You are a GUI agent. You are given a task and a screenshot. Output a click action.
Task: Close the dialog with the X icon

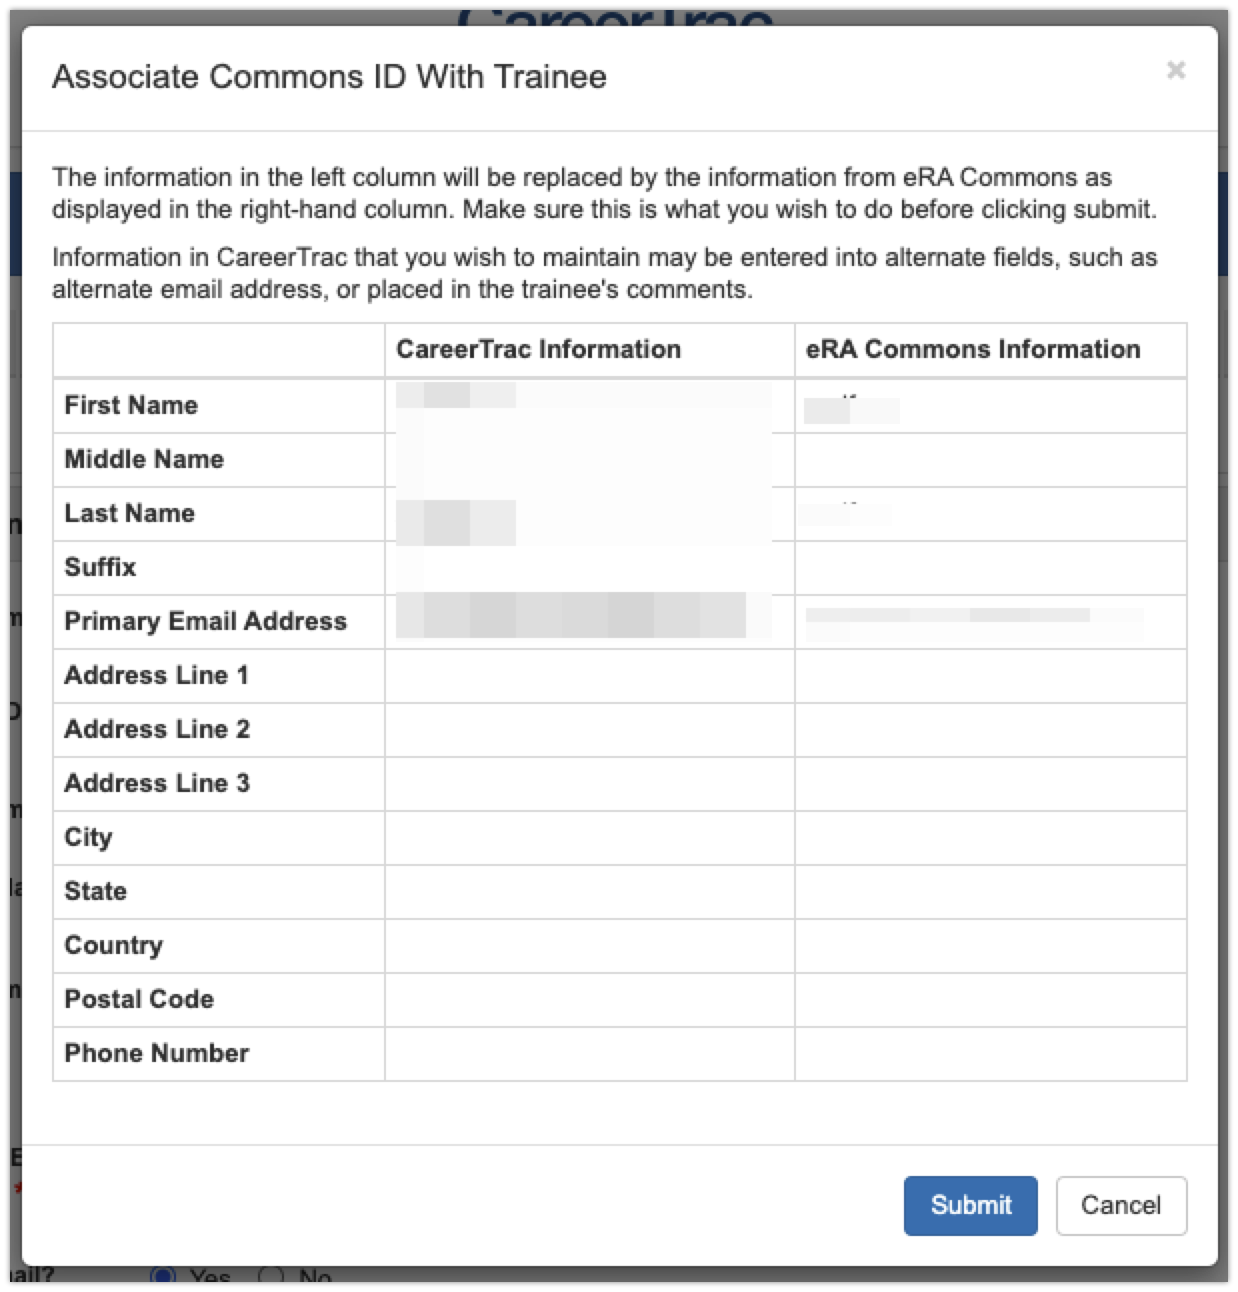click(1176, 70)
